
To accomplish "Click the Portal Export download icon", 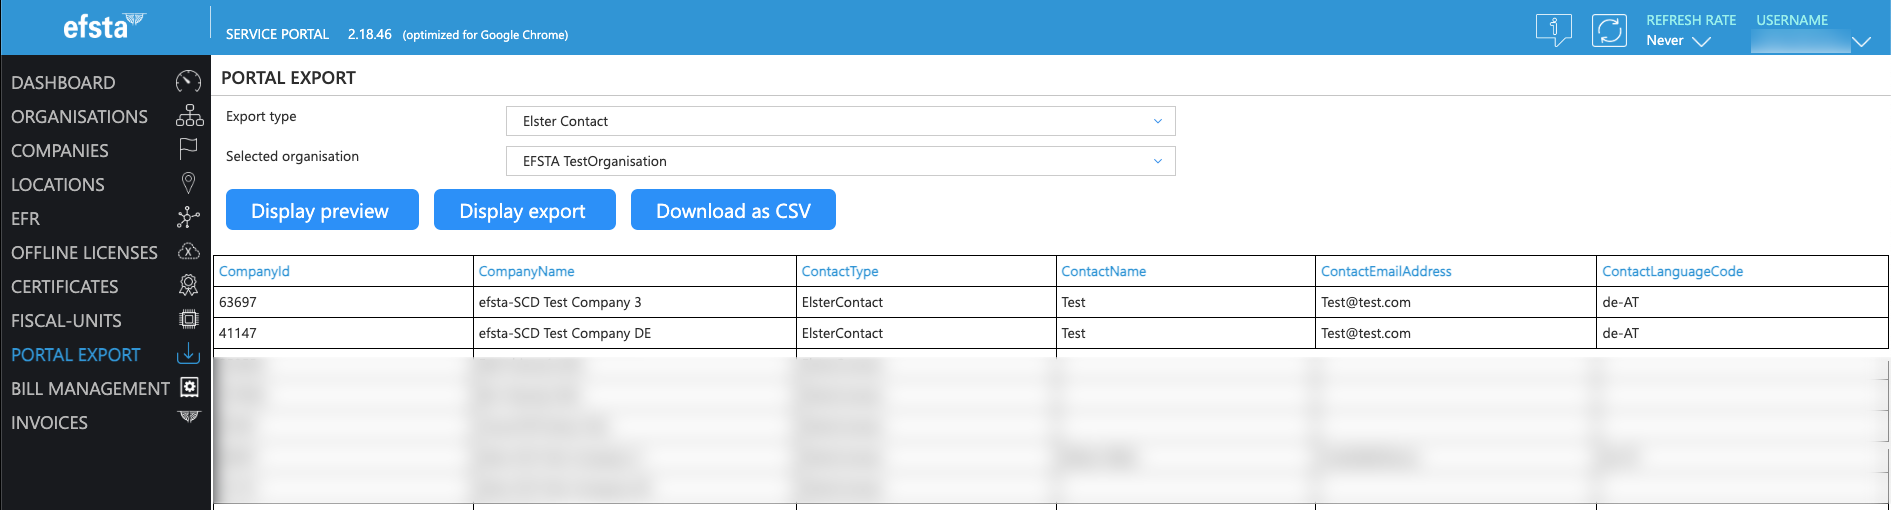I will click(x=188, y=353).
